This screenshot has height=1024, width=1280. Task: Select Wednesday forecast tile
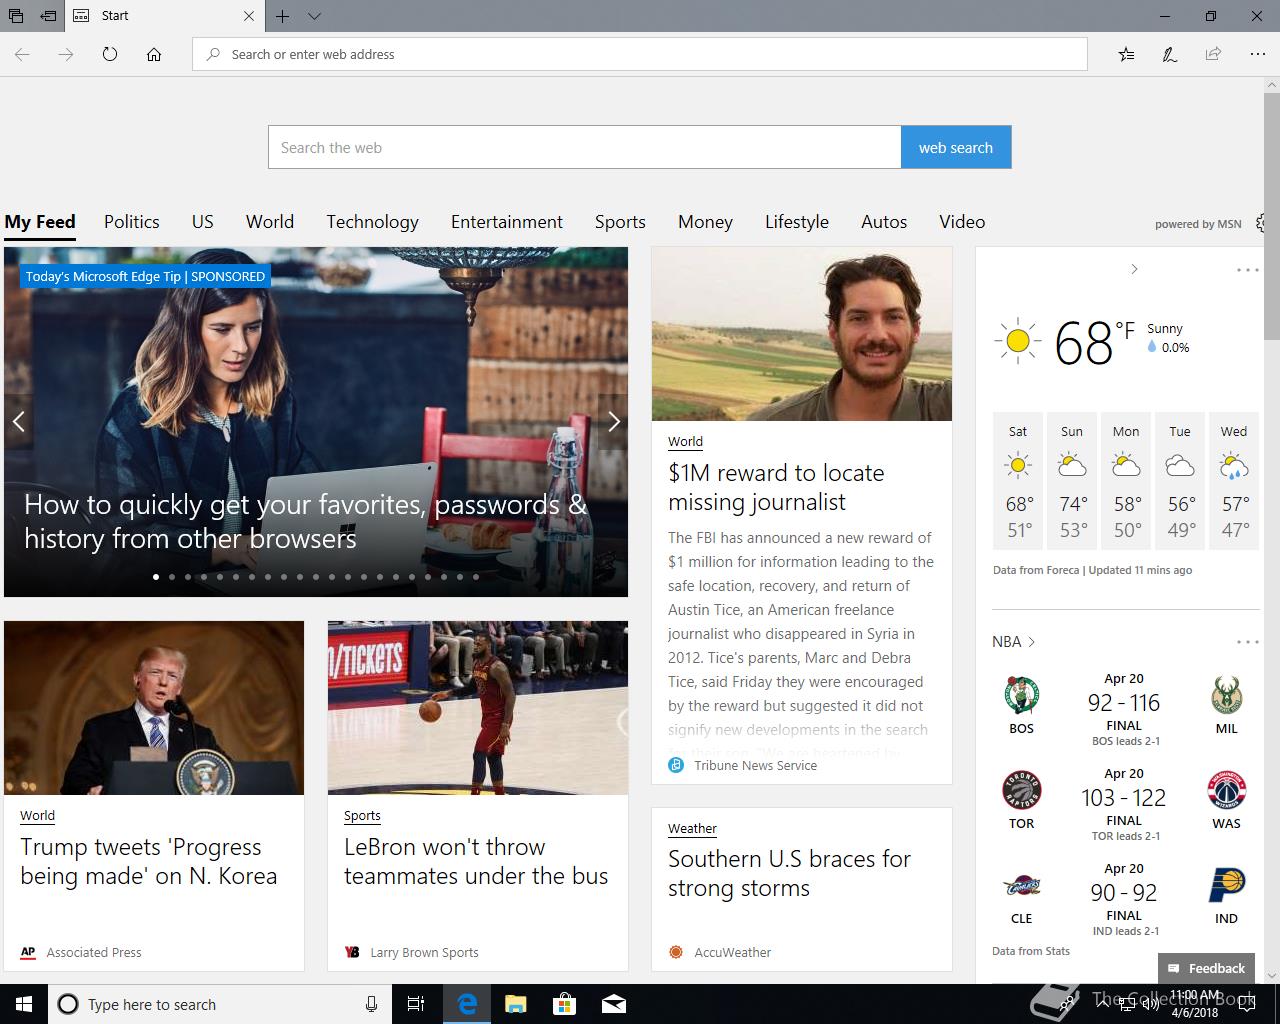coord(1234,481)
